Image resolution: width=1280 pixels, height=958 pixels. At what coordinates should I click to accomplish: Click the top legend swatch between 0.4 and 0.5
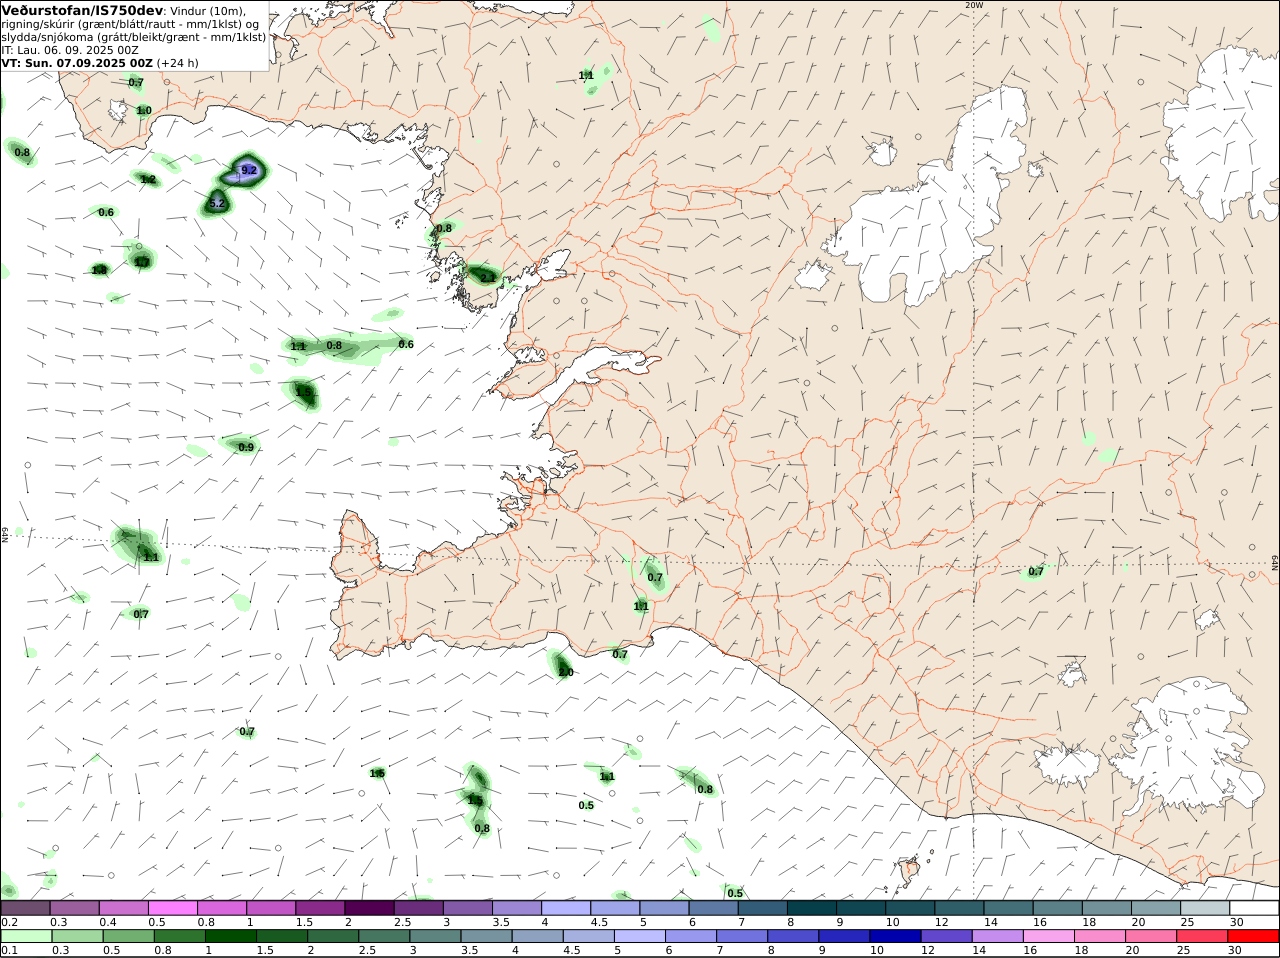point(124,908)
